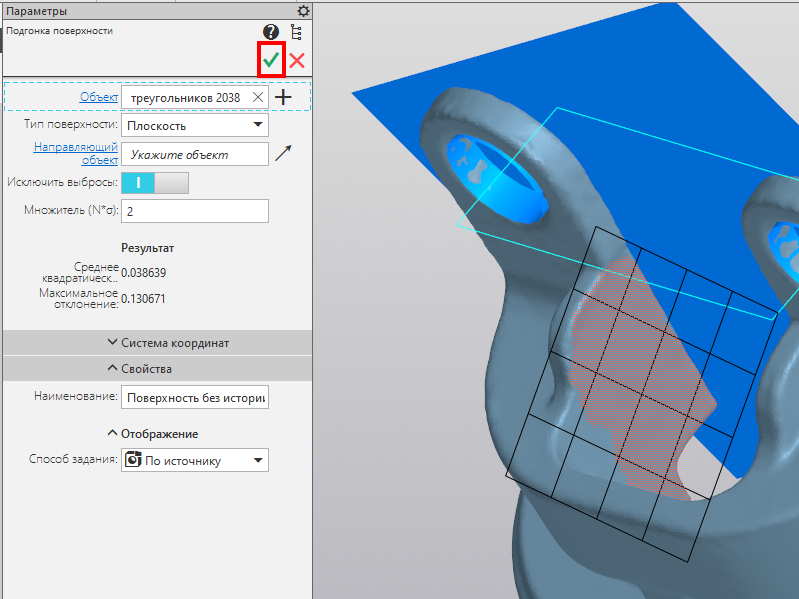This screenshot has width=799, height=599.
Task: Click the camera icon in the "По источнику" dropdown
Action: (x=133, y=459)
